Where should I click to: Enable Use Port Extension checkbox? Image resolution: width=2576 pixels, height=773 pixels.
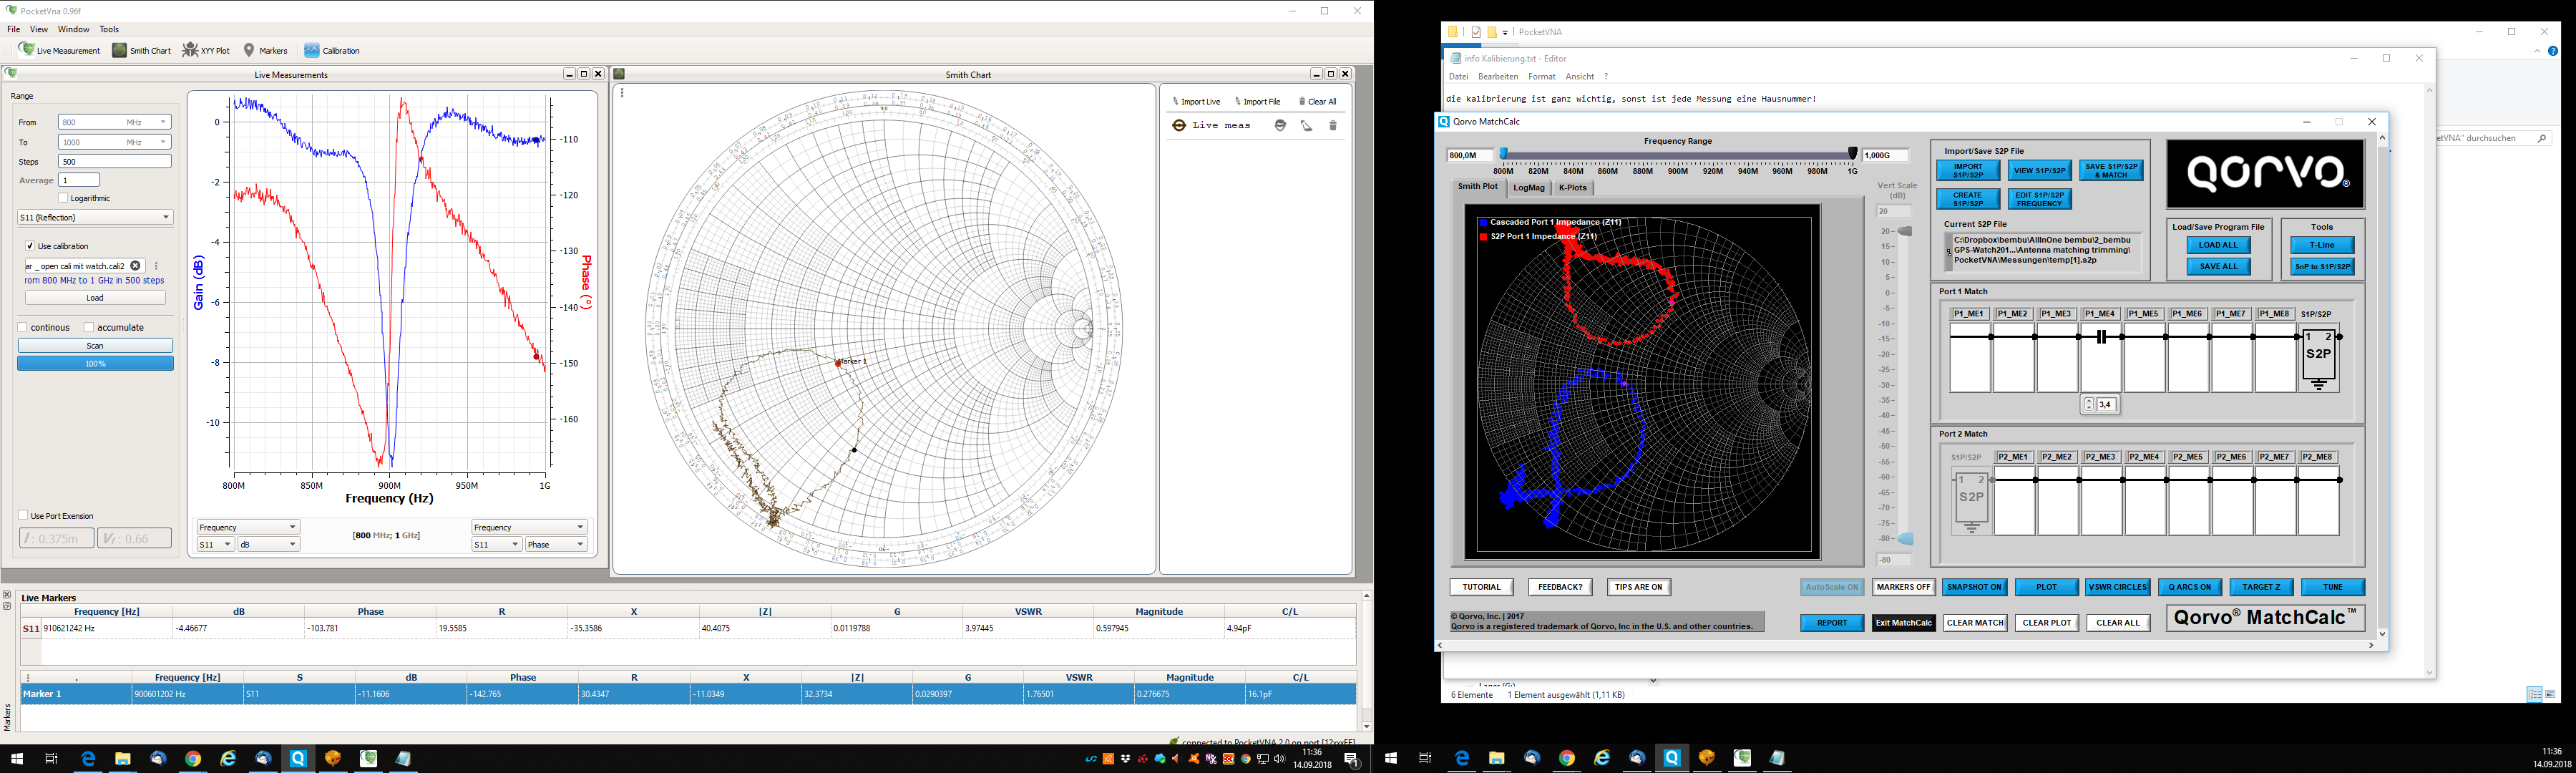pyautogui.click(x=23, y=516)
